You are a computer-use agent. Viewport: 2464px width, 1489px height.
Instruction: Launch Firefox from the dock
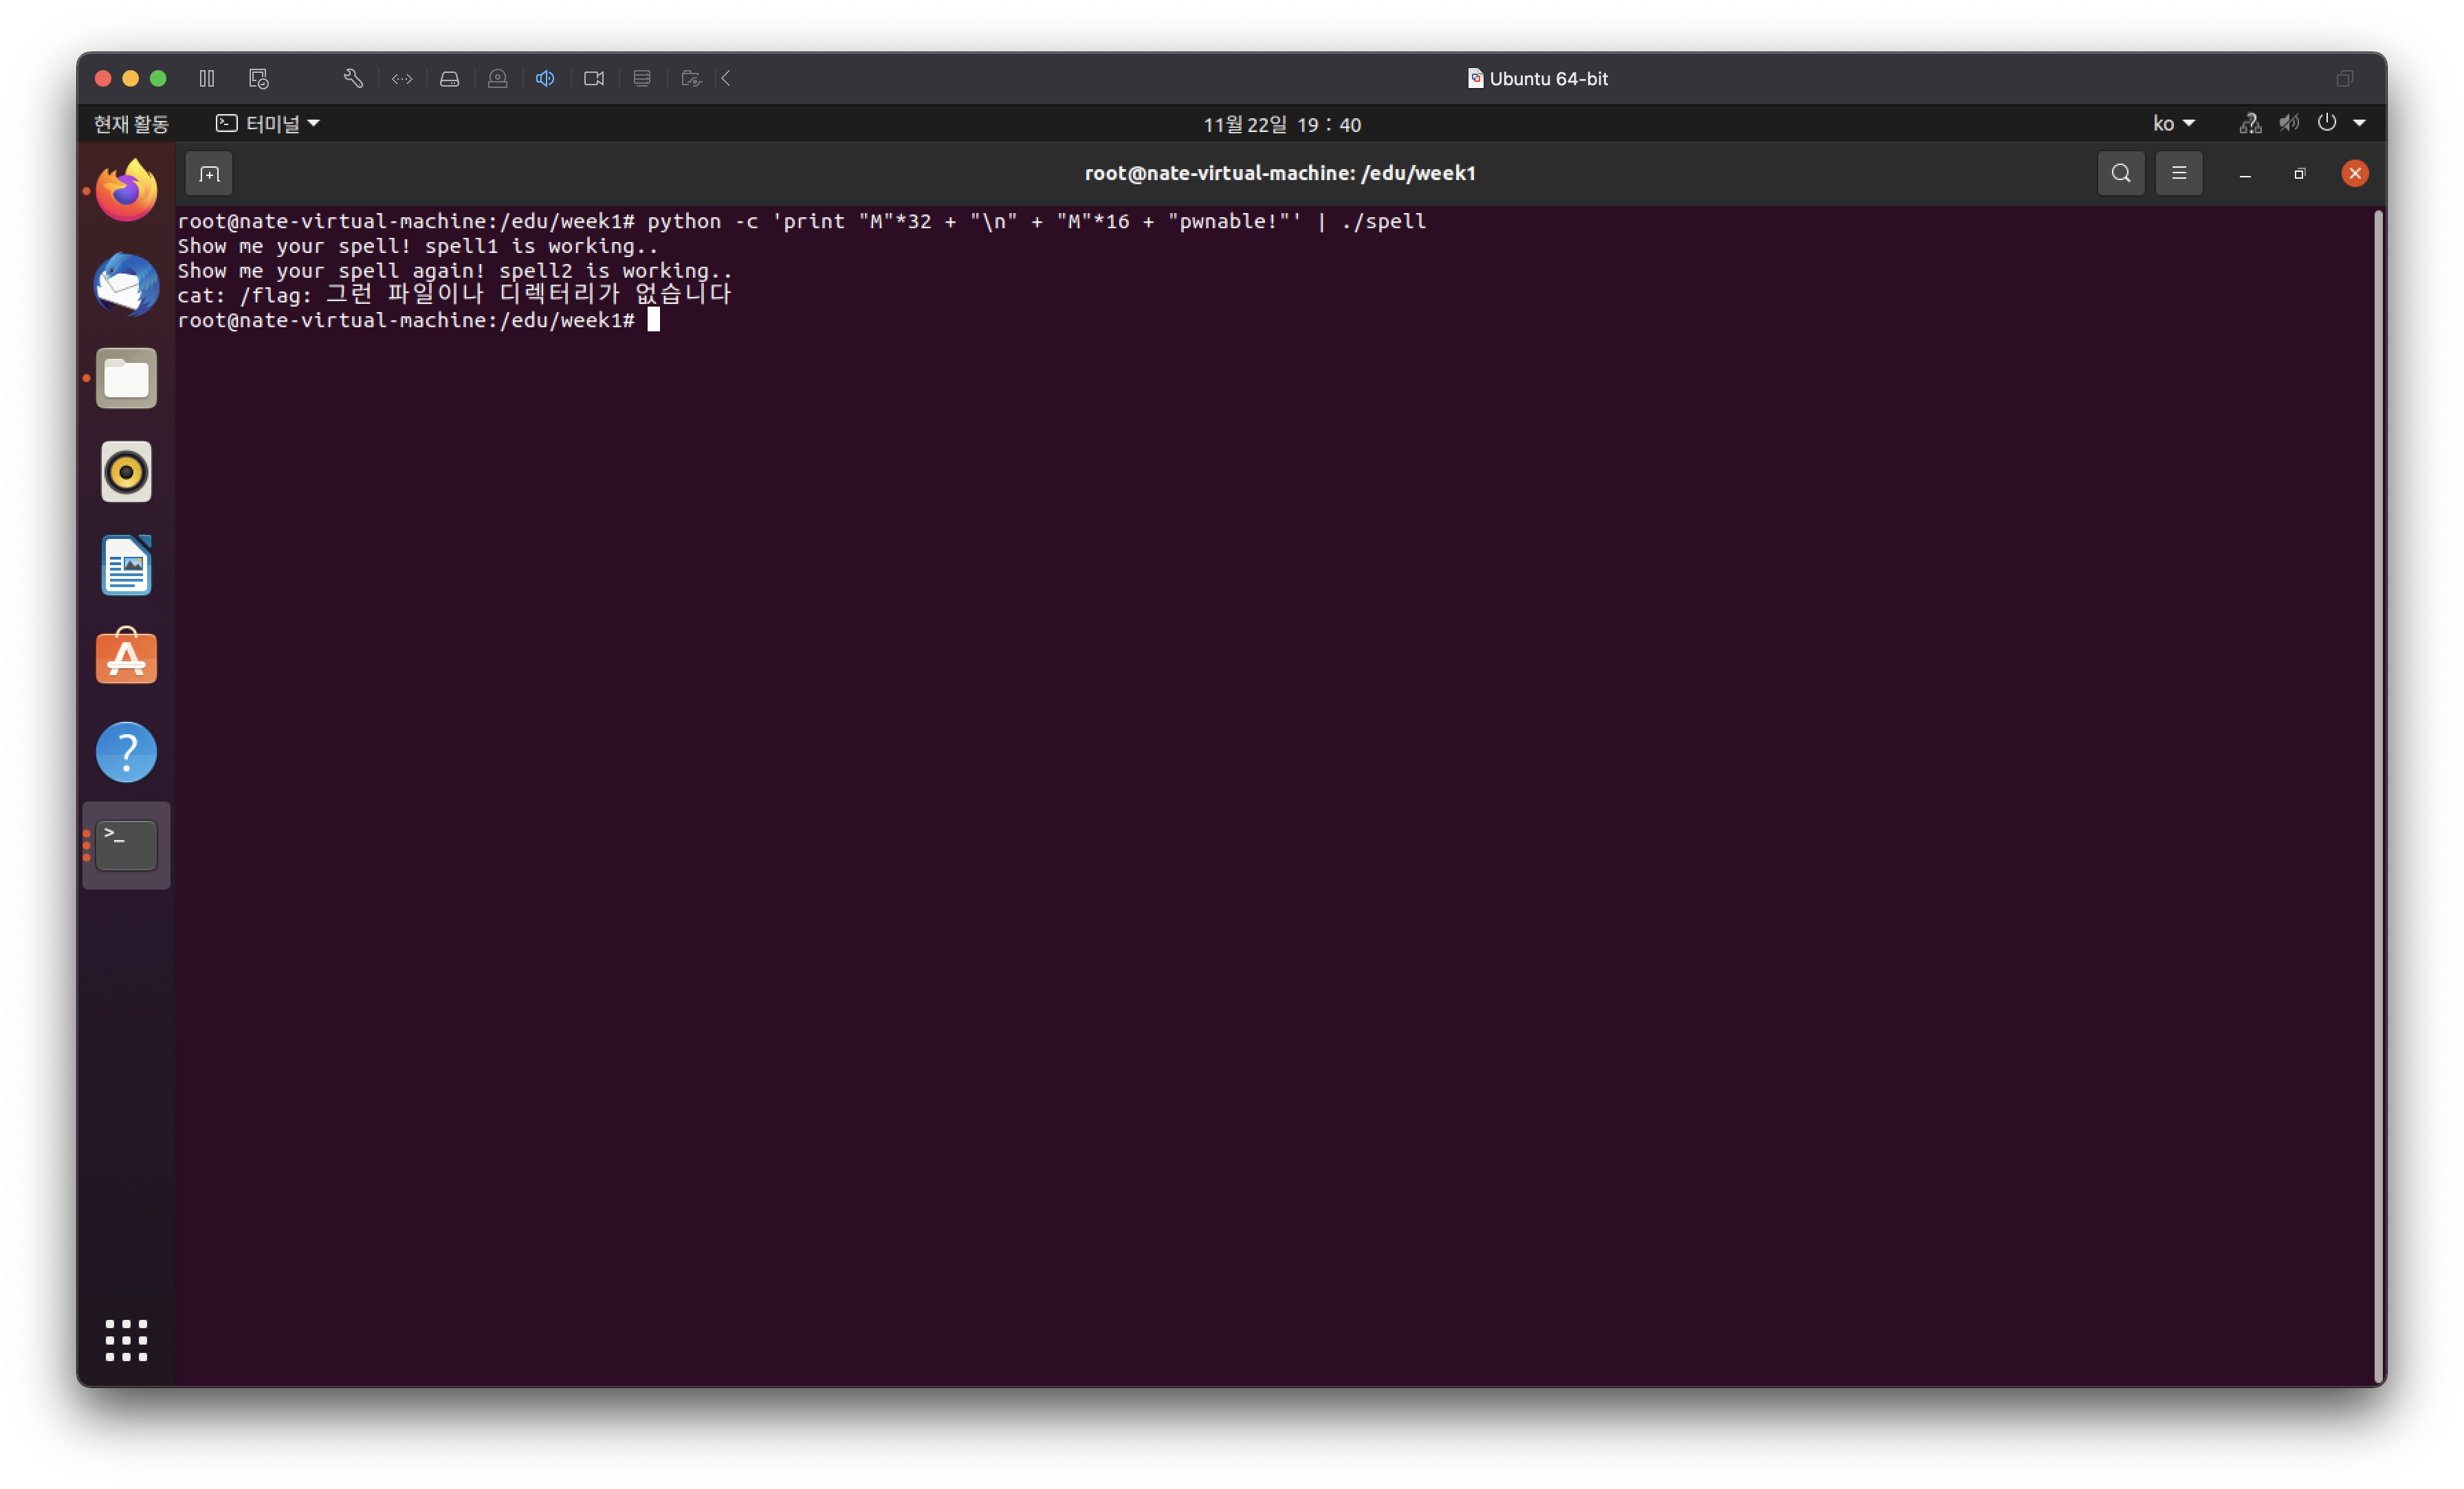pos(126,190)
